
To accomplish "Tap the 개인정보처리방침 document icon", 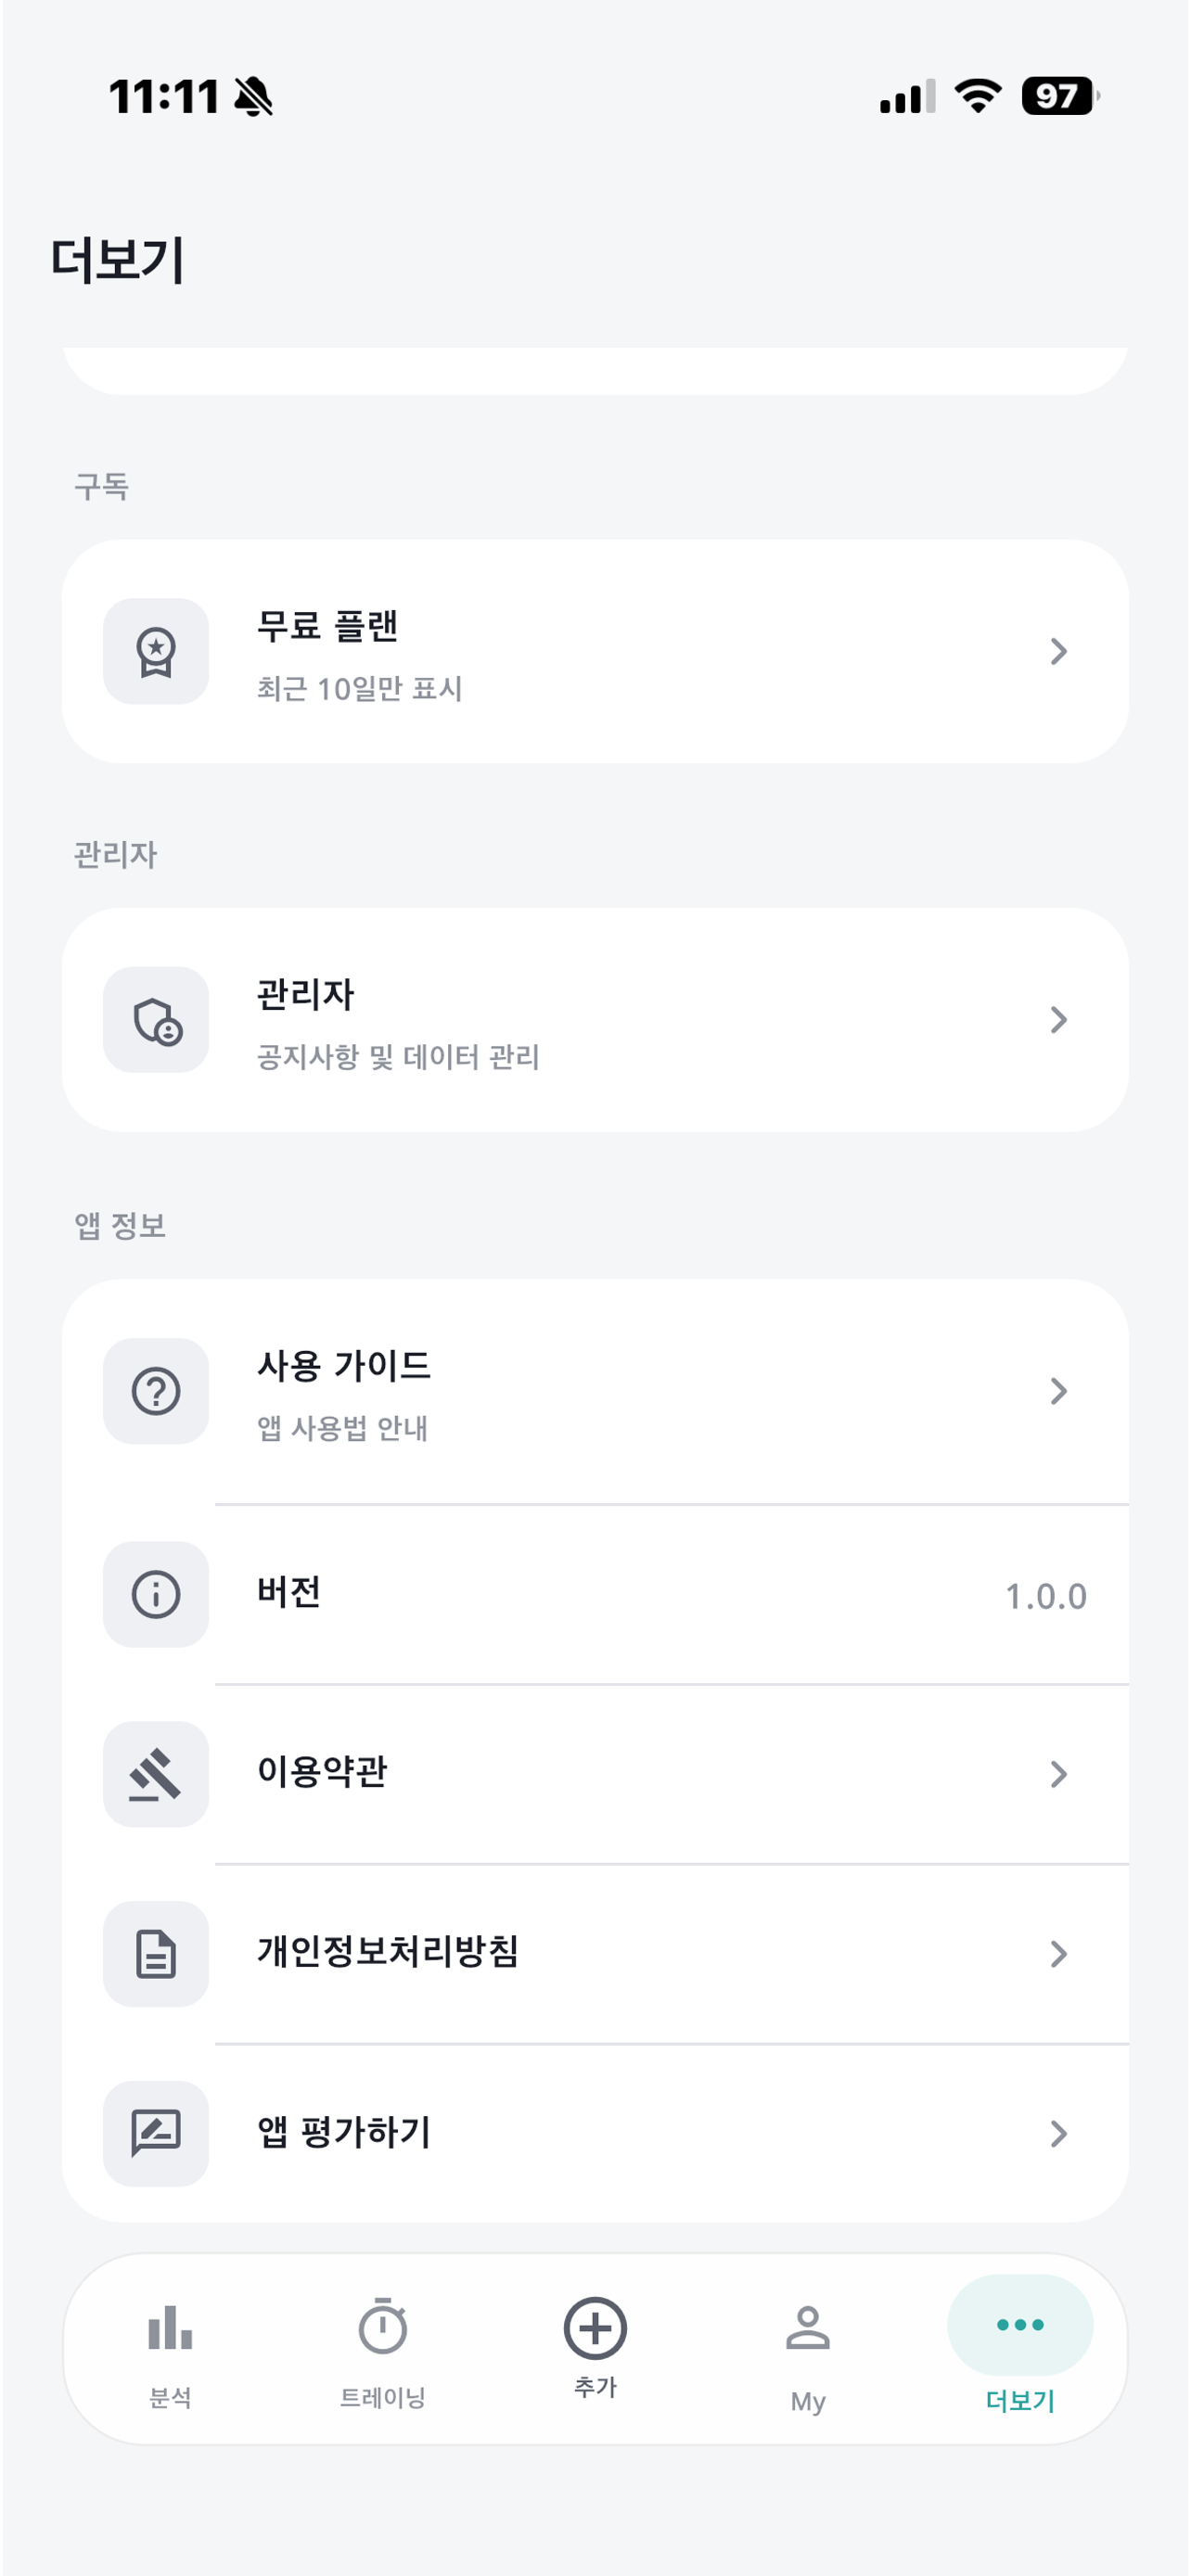I will tap(156, 1954).
